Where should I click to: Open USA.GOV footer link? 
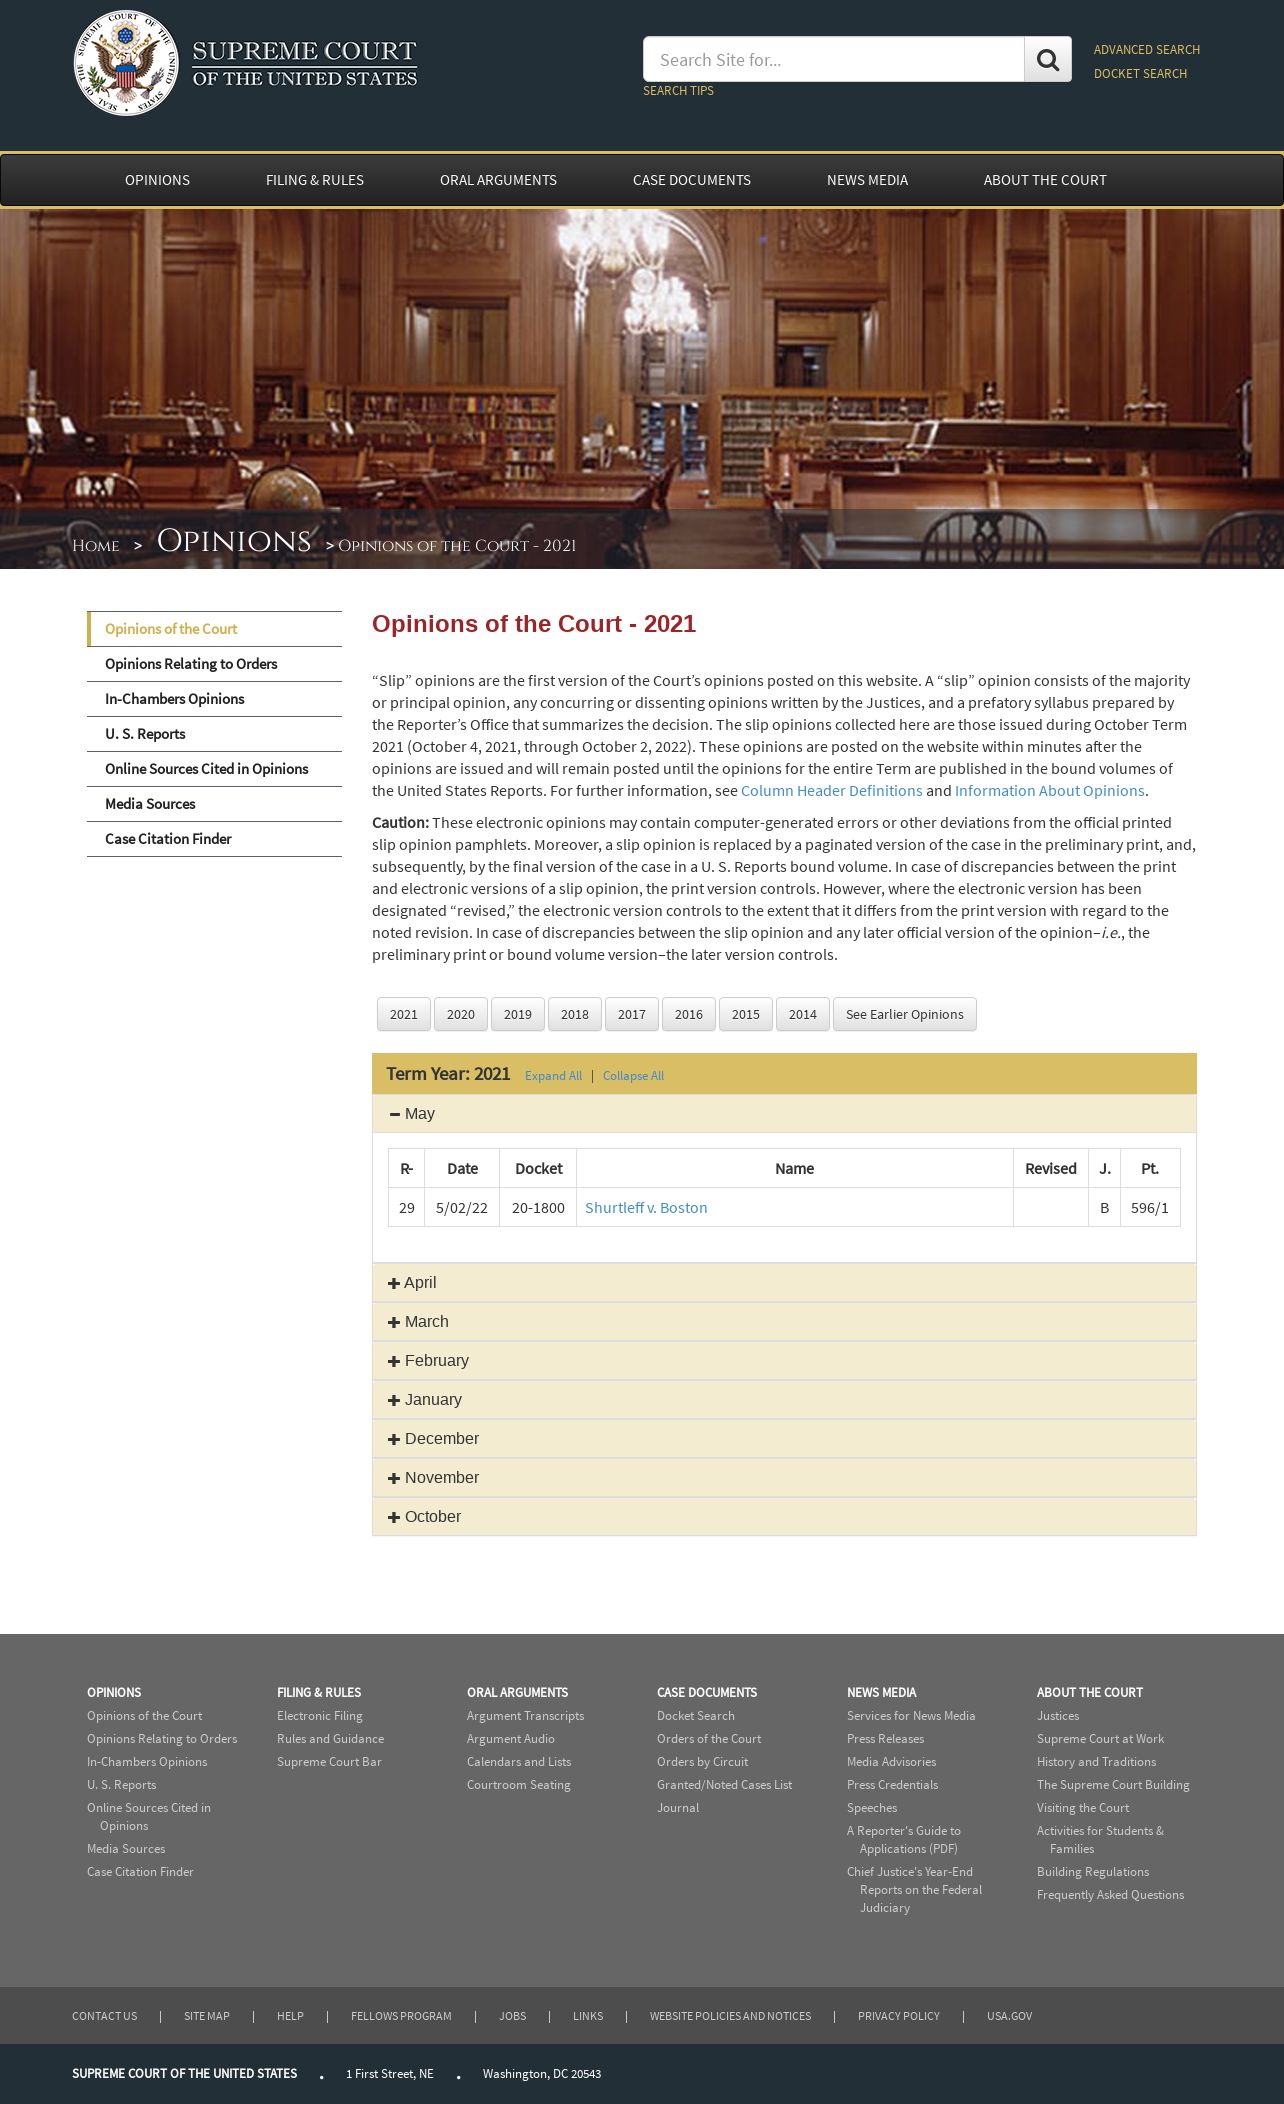click(x=1009, y=2016)
